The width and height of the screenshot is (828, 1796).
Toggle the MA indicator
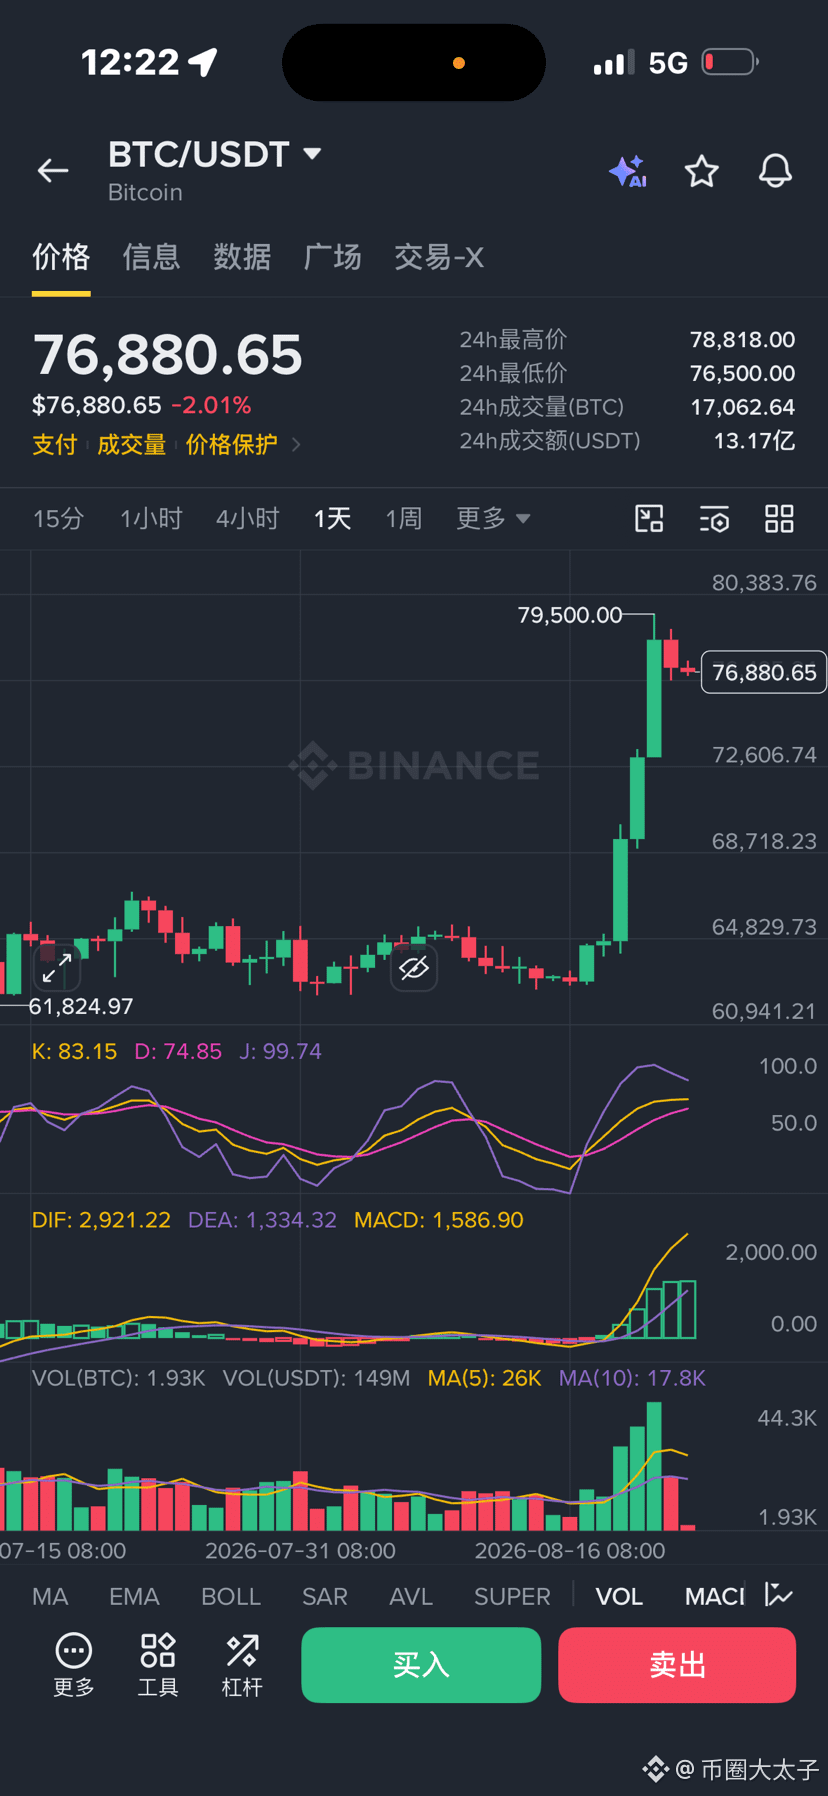pyautogui.click(x=50, y=1596)
